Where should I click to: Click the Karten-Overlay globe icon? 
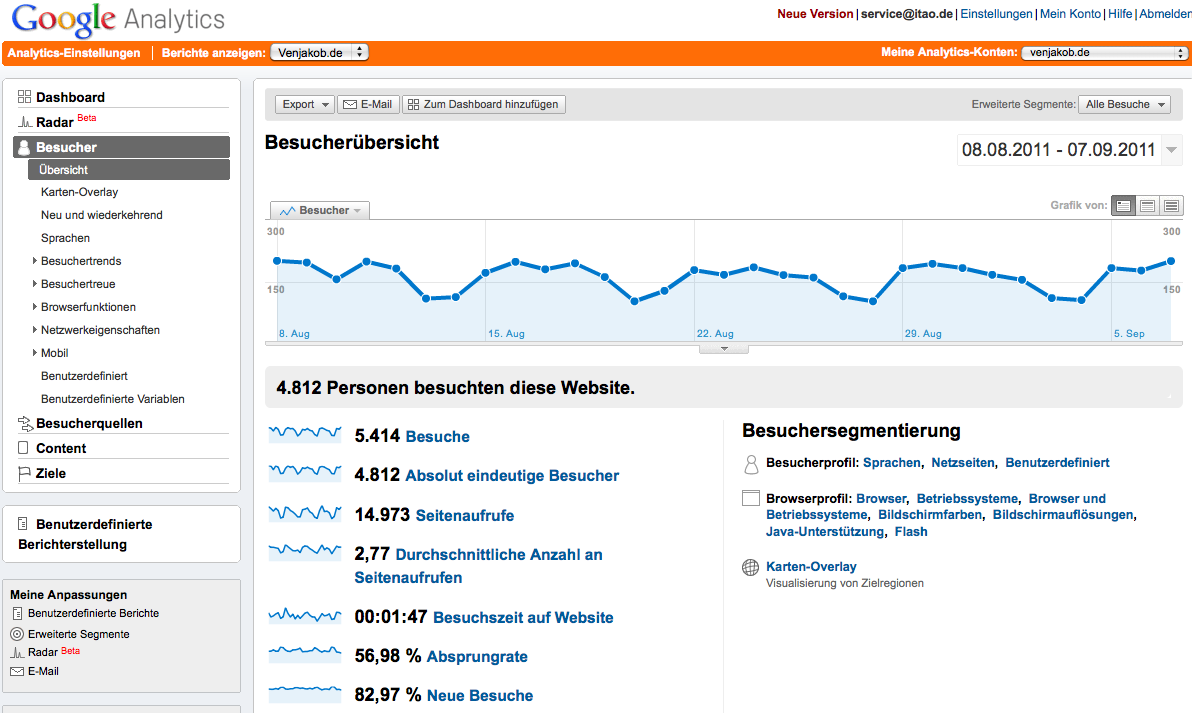pyautogui.click(x=750, y=567)
